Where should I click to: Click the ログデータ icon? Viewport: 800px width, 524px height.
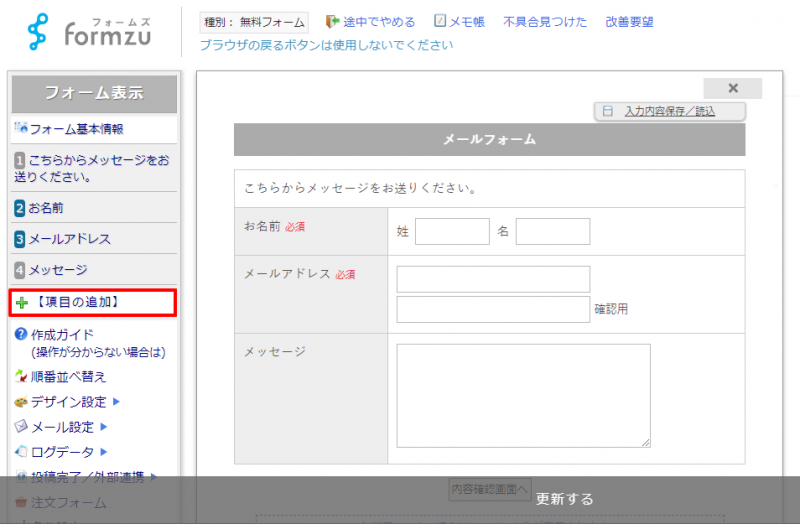coord(21,452)
